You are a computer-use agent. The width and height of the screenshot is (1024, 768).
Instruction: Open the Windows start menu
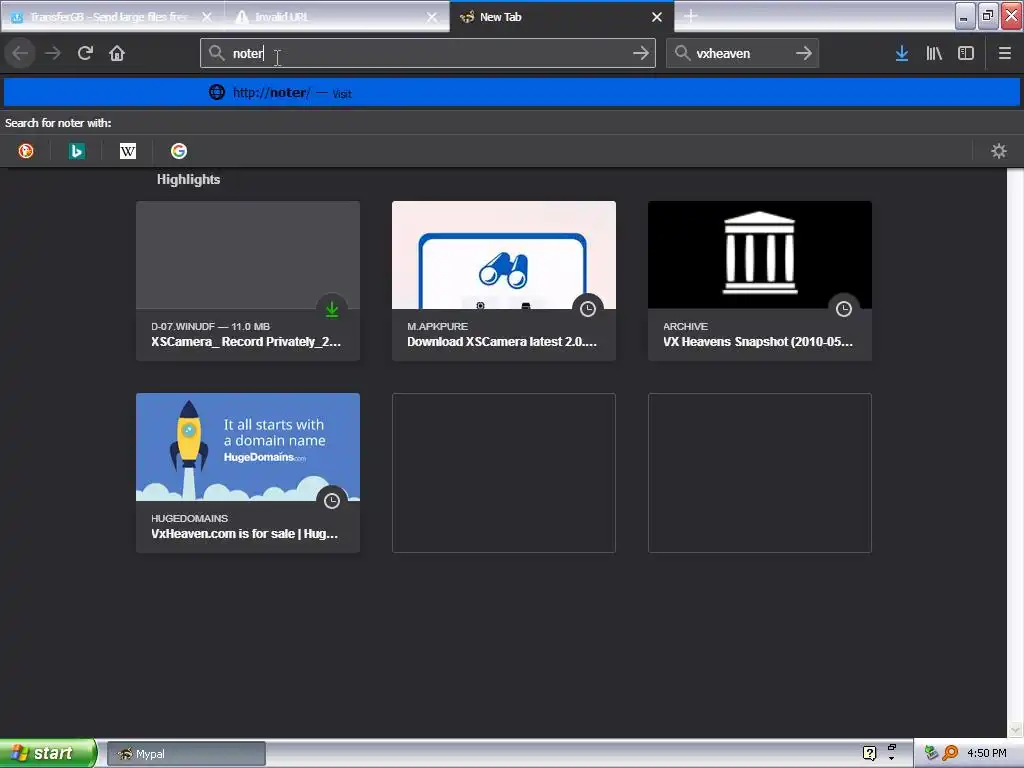[x=48, y=753]
